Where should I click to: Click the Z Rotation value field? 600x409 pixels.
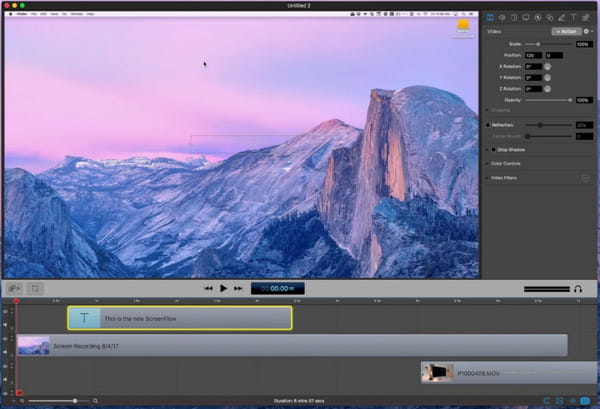(x=533, y=89)
